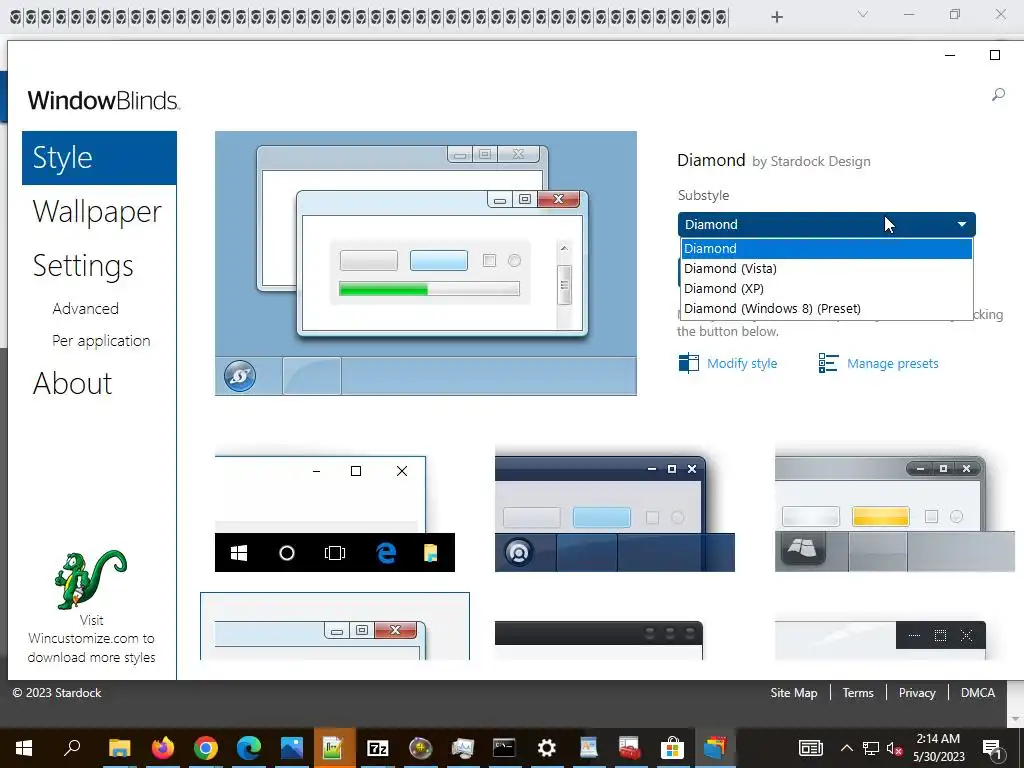Open the Style section in WindowBlinds sidebar
This screenshot has width=1024, height=768.
pyautogui.click(x=99, y=157)
